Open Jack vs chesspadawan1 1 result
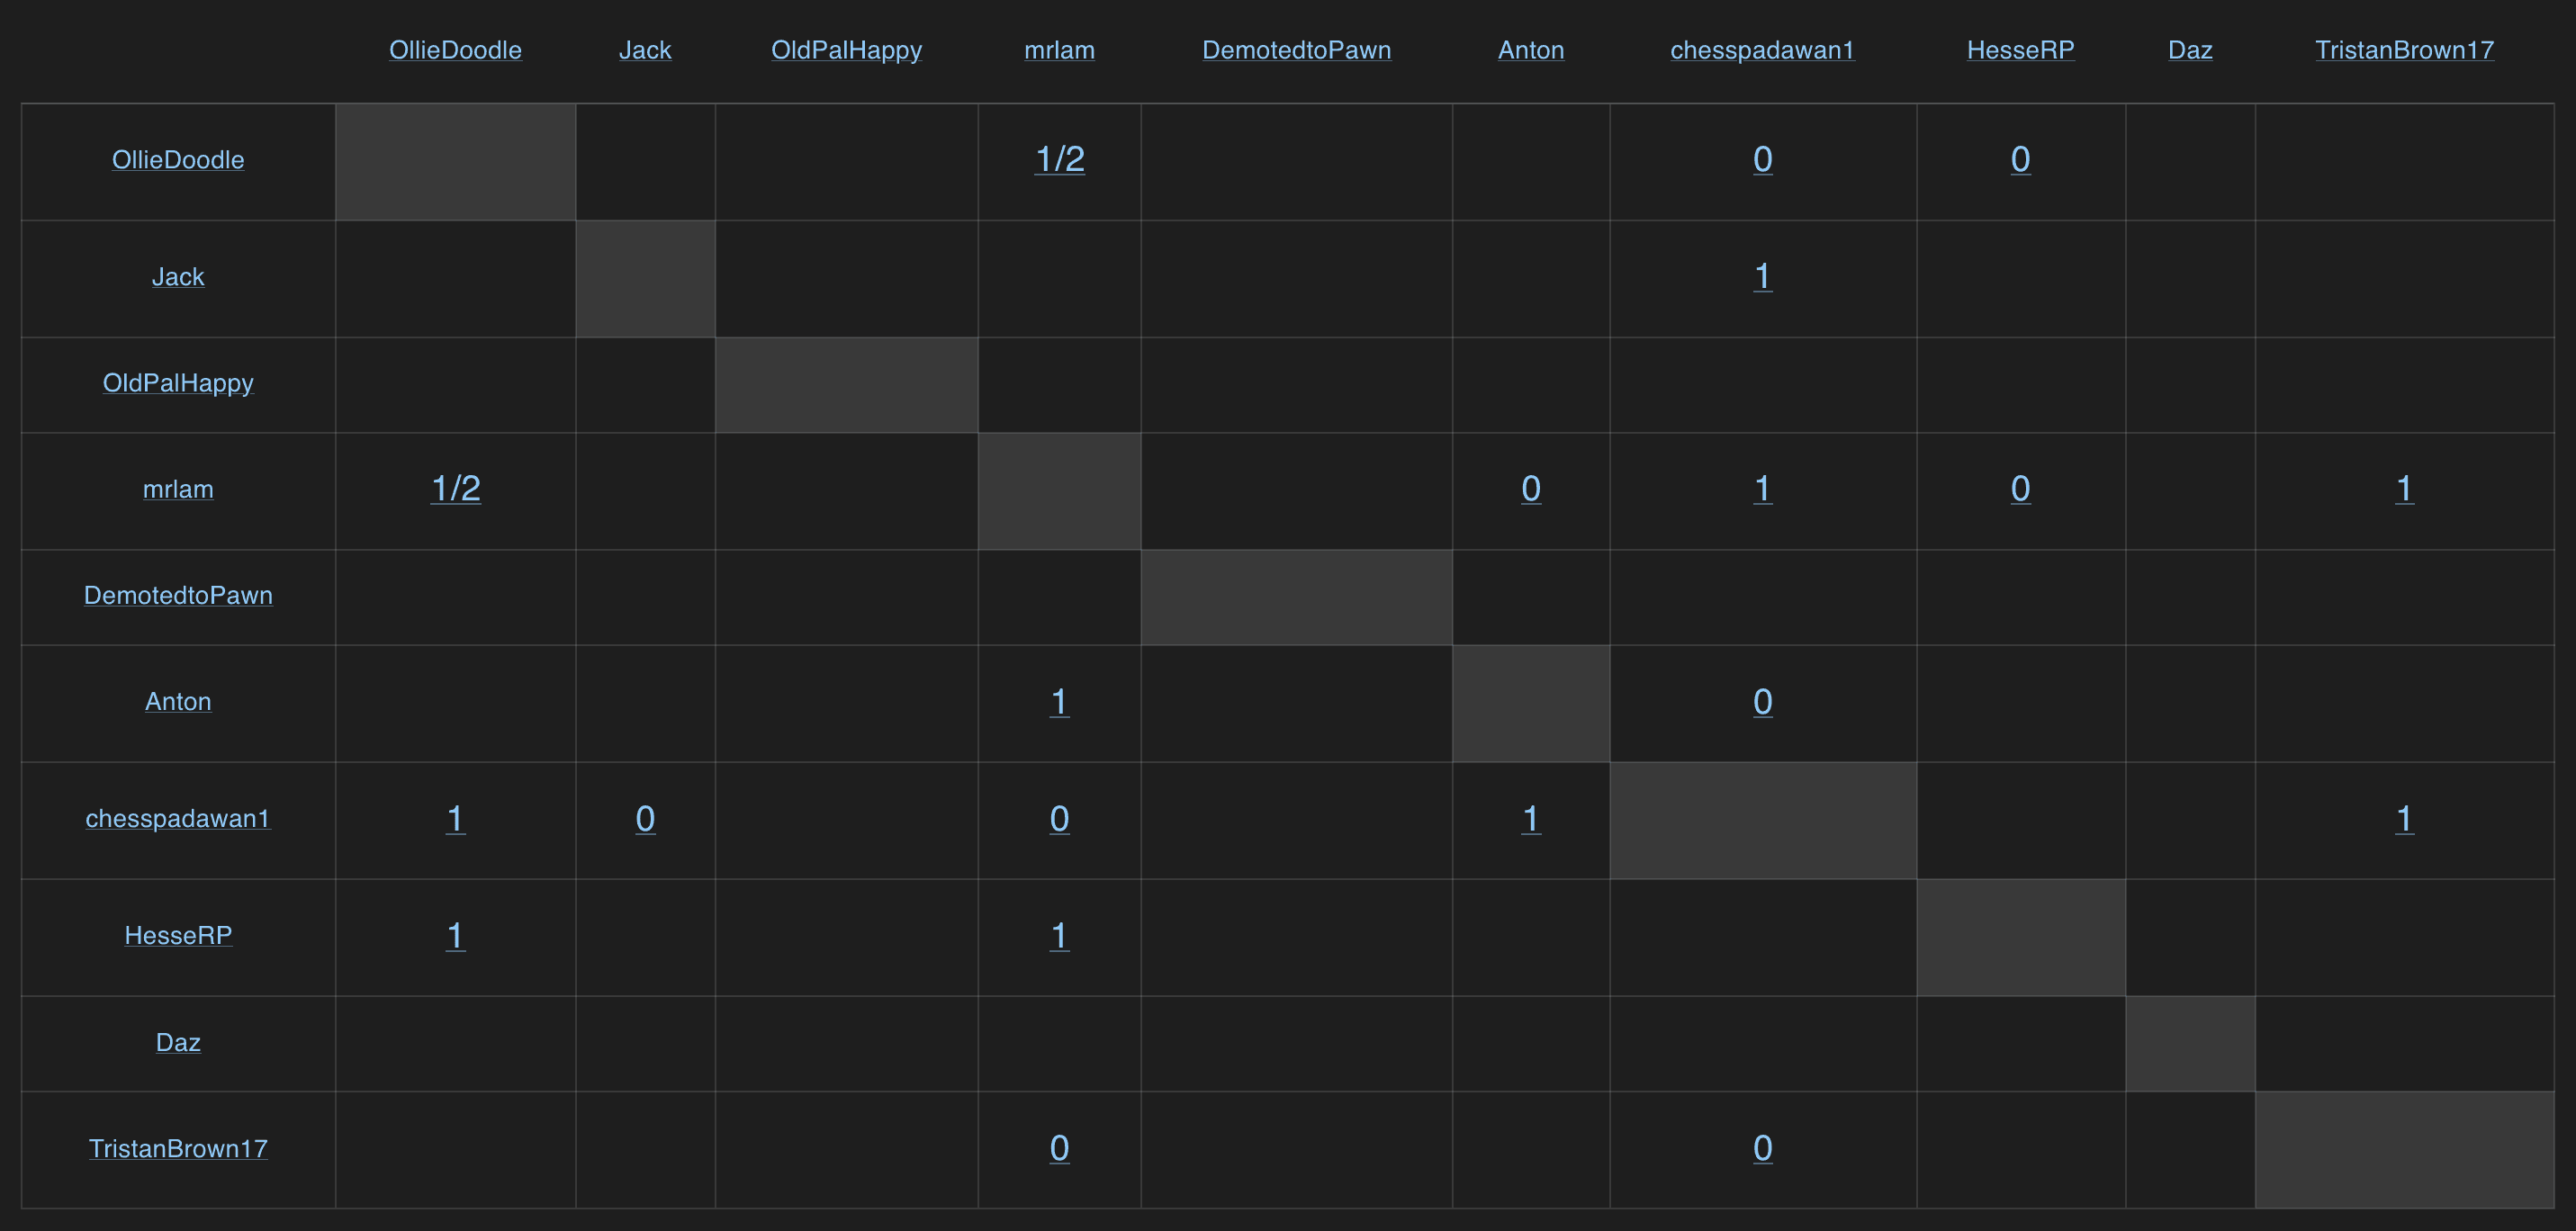2576x1231 pixels. [1763, 276]
